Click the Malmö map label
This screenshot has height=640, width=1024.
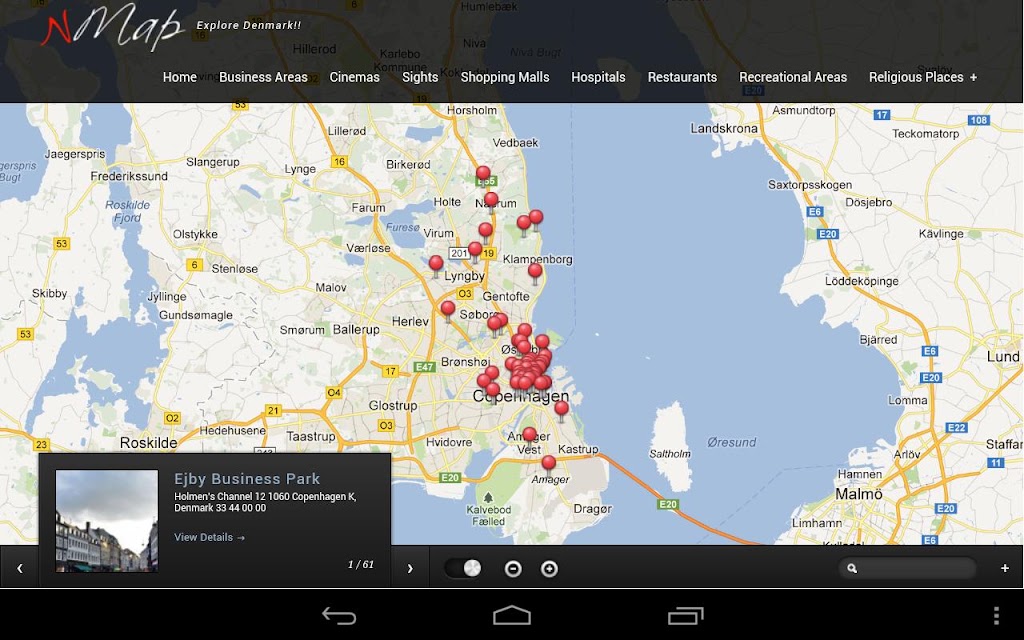[859, 494]
